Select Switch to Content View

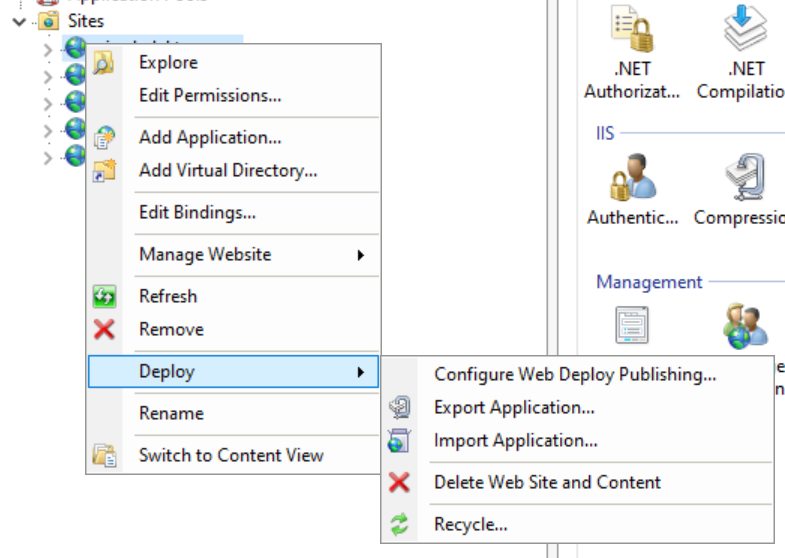[x=231, y=455]
